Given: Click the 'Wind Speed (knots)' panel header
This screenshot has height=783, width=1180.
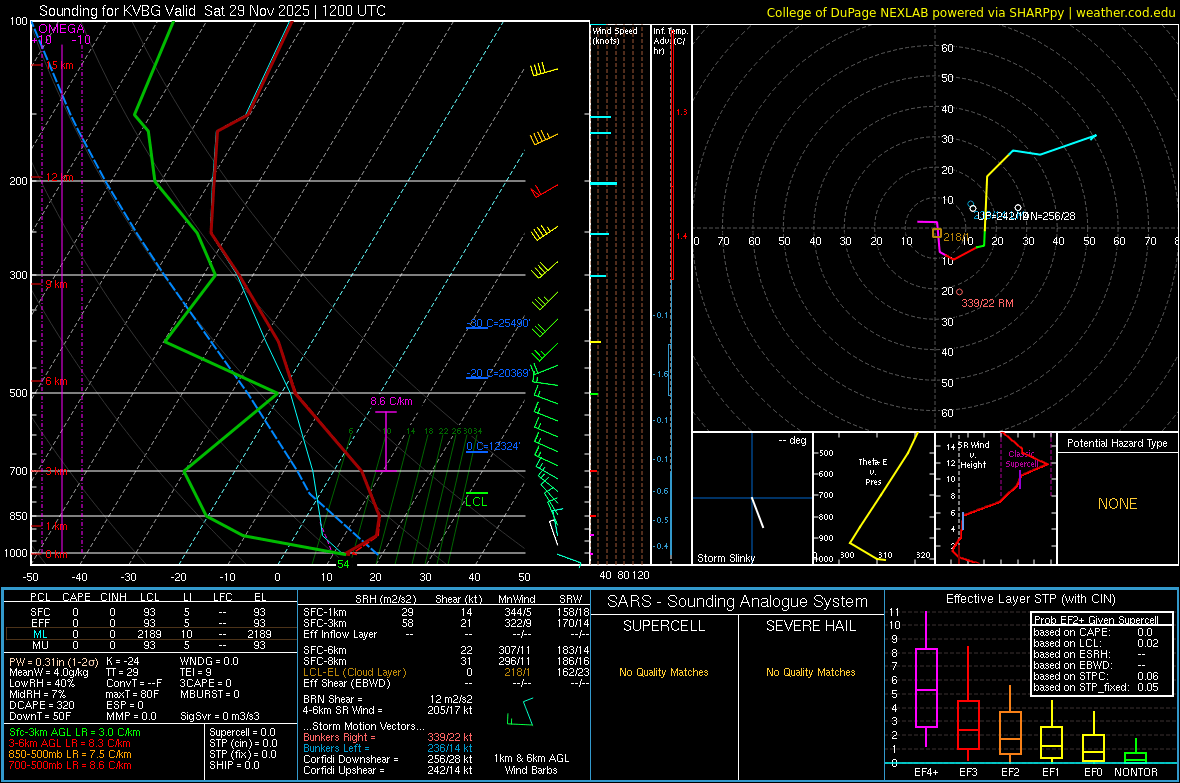Looking at the screenshot, I should 614,35.
